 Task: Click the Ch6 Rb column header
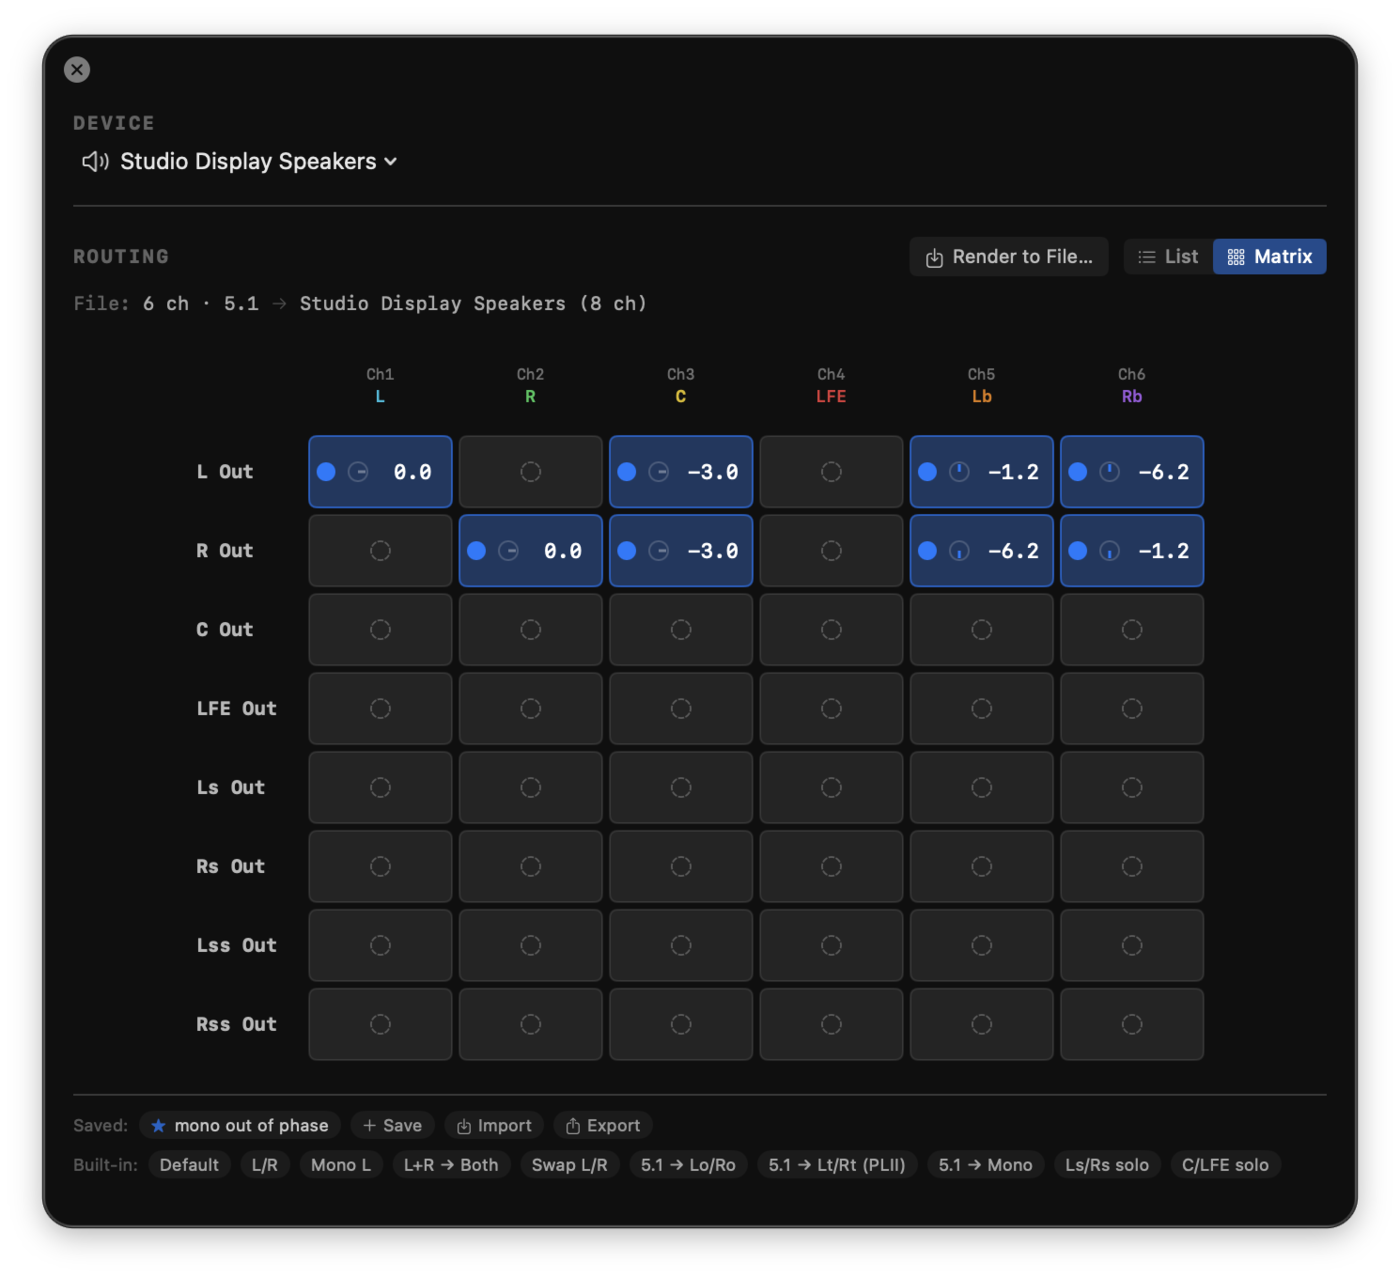(x=1132, y=385)
